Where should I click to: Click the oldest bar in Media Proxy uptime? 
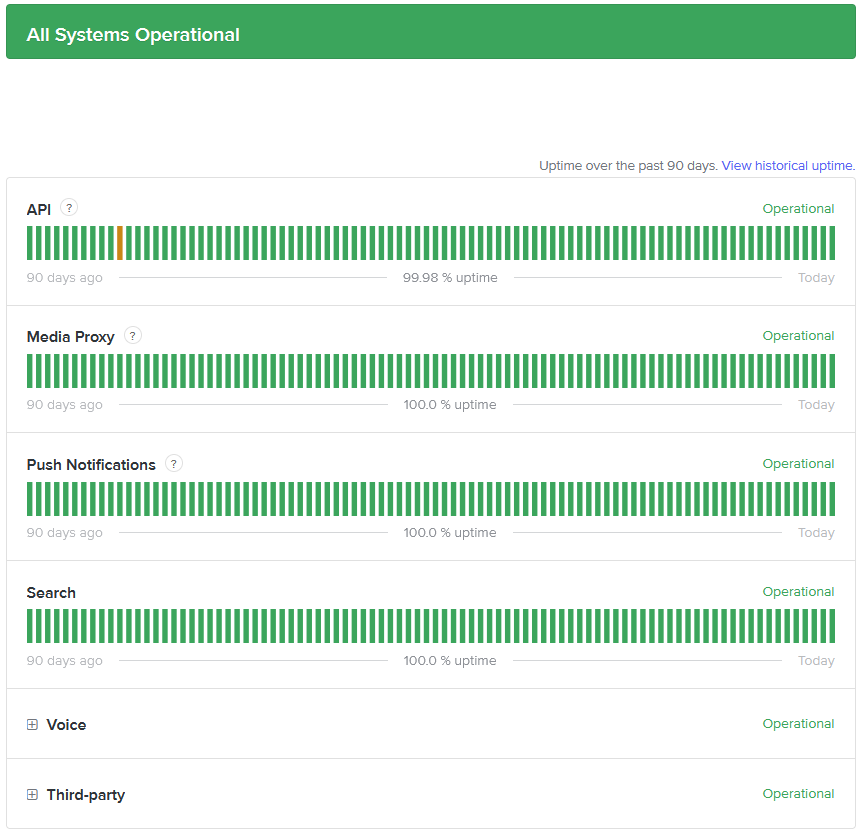(x=30, y=371)
